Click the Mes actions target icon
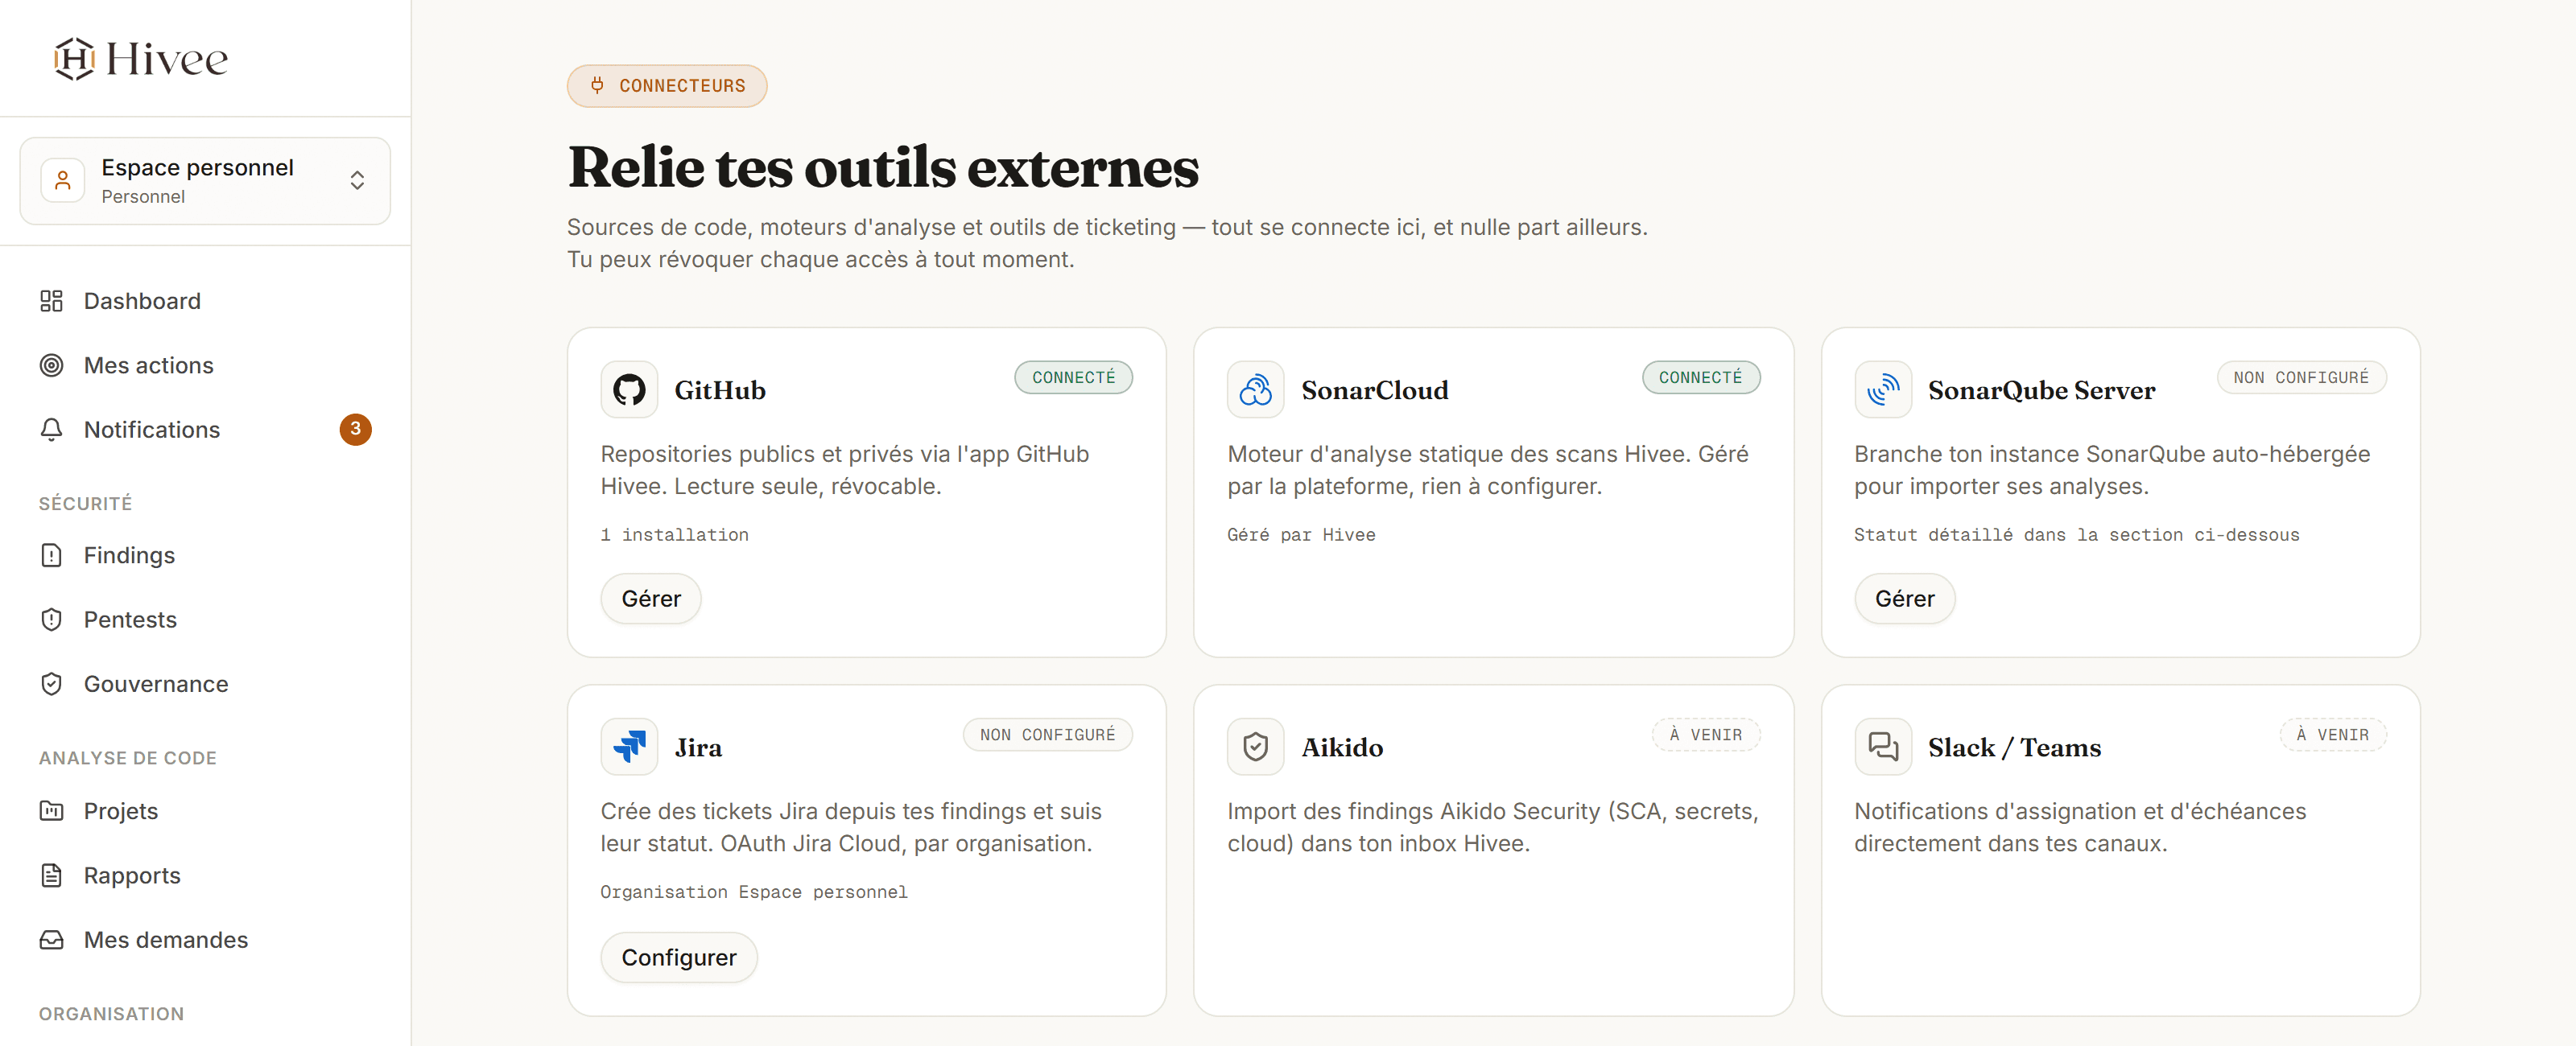 pos(51,365)
